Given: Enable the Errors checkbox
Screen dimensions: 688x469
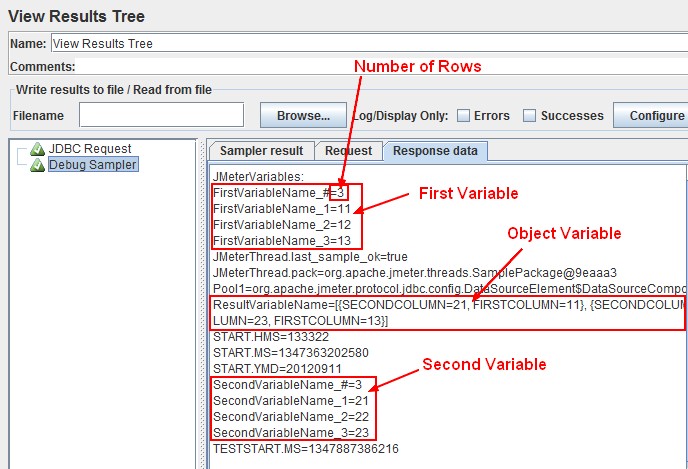Looking at the screenshot, I should pos(464,116).
